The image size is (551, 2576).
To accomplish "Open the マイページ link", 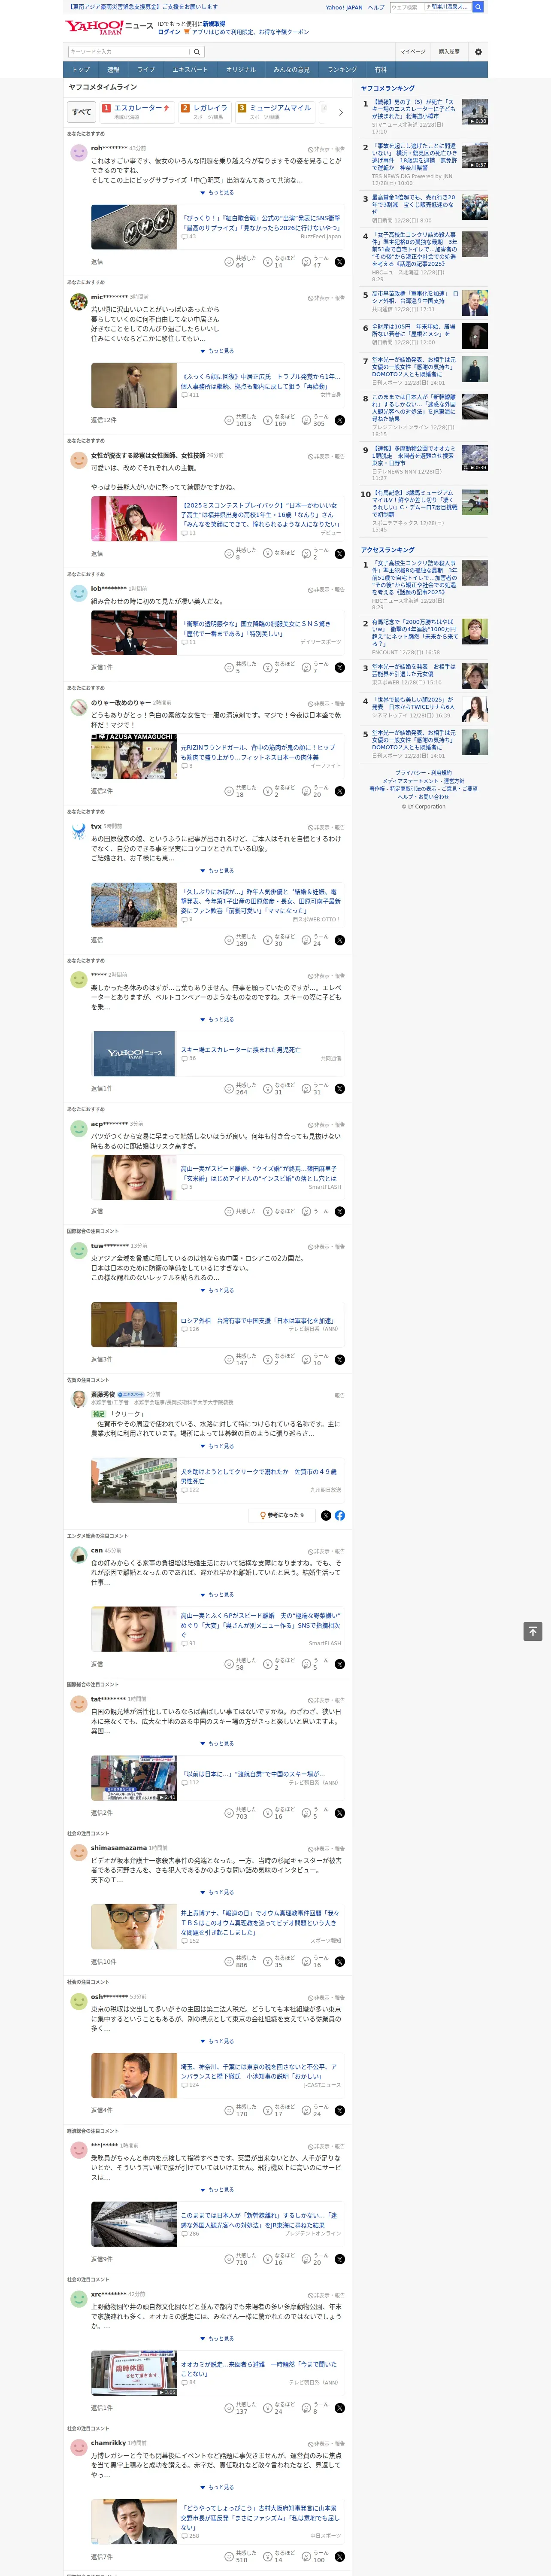I will [x=413, y=52].
